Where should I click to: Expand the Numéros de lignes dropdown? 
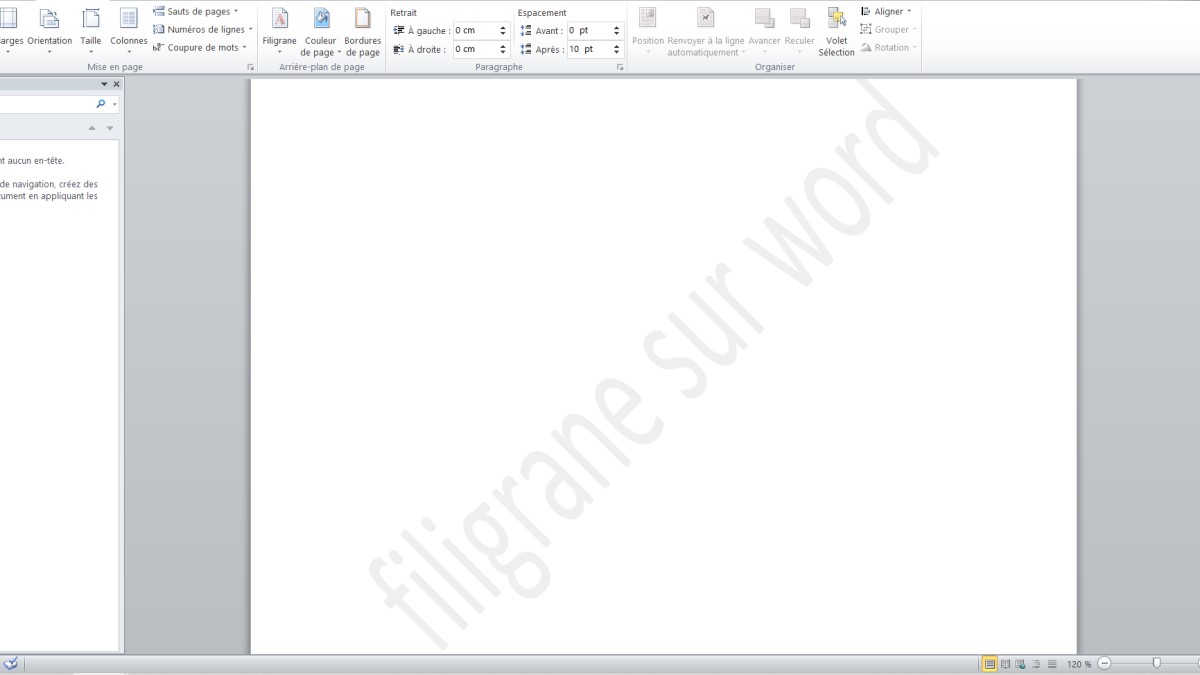pos(200,30)
